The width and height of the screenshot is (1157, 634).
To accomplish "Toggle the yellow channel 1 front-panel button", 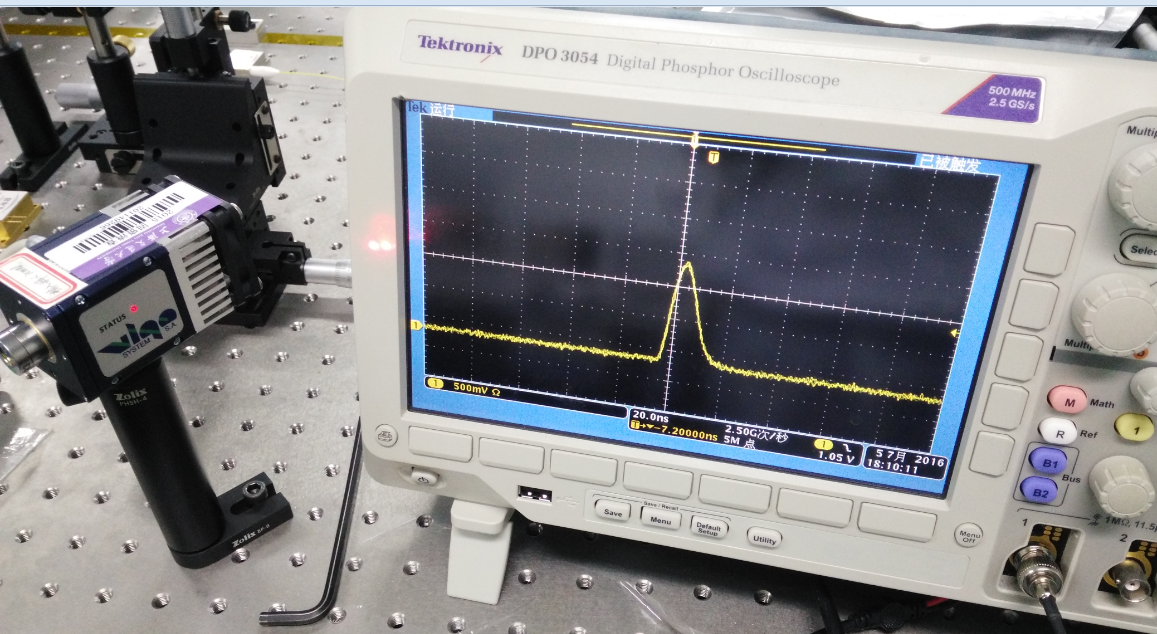I will tap(1135, 428).
